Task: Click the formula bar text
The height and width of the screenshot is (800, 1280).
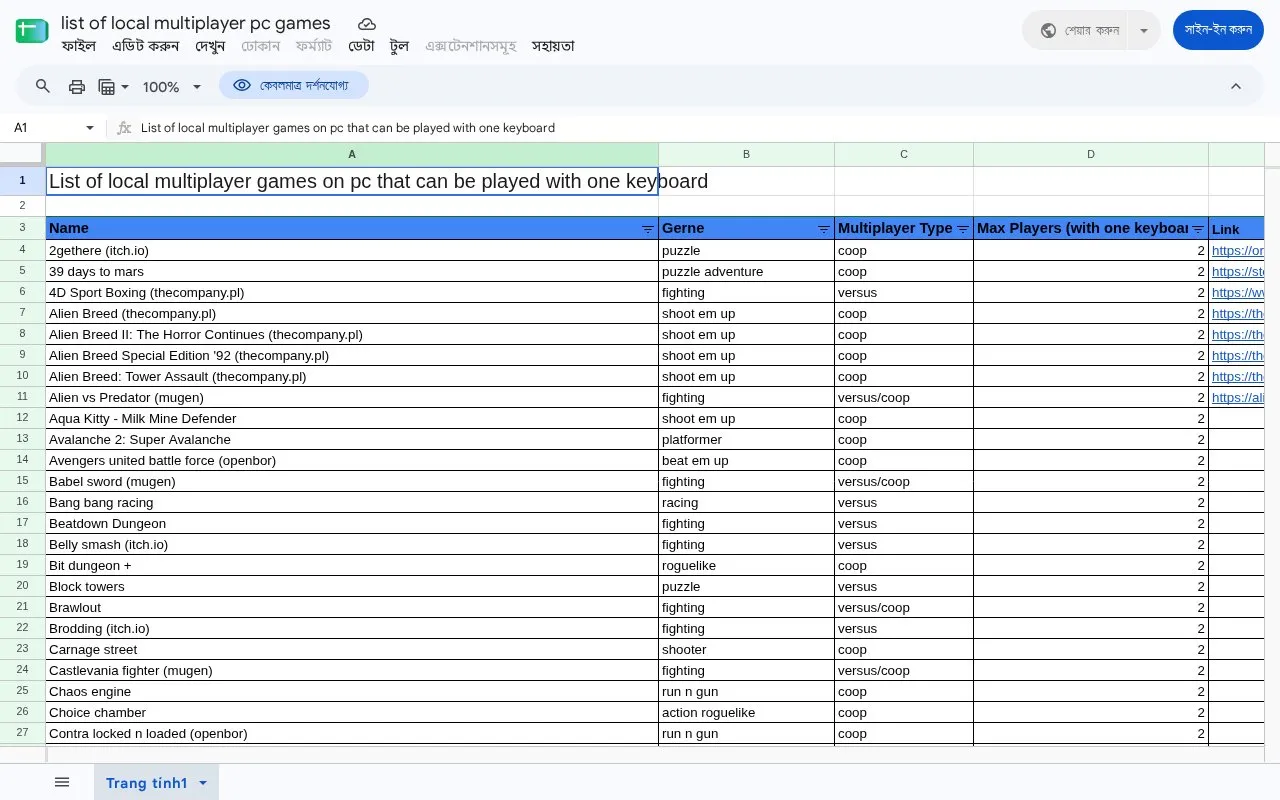Action: click(348, 128)
